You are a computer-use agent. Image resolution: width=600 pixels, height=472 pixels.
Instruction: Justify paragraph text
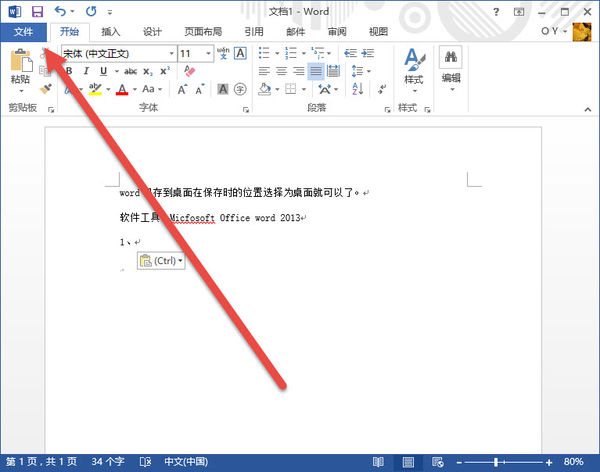316,71
